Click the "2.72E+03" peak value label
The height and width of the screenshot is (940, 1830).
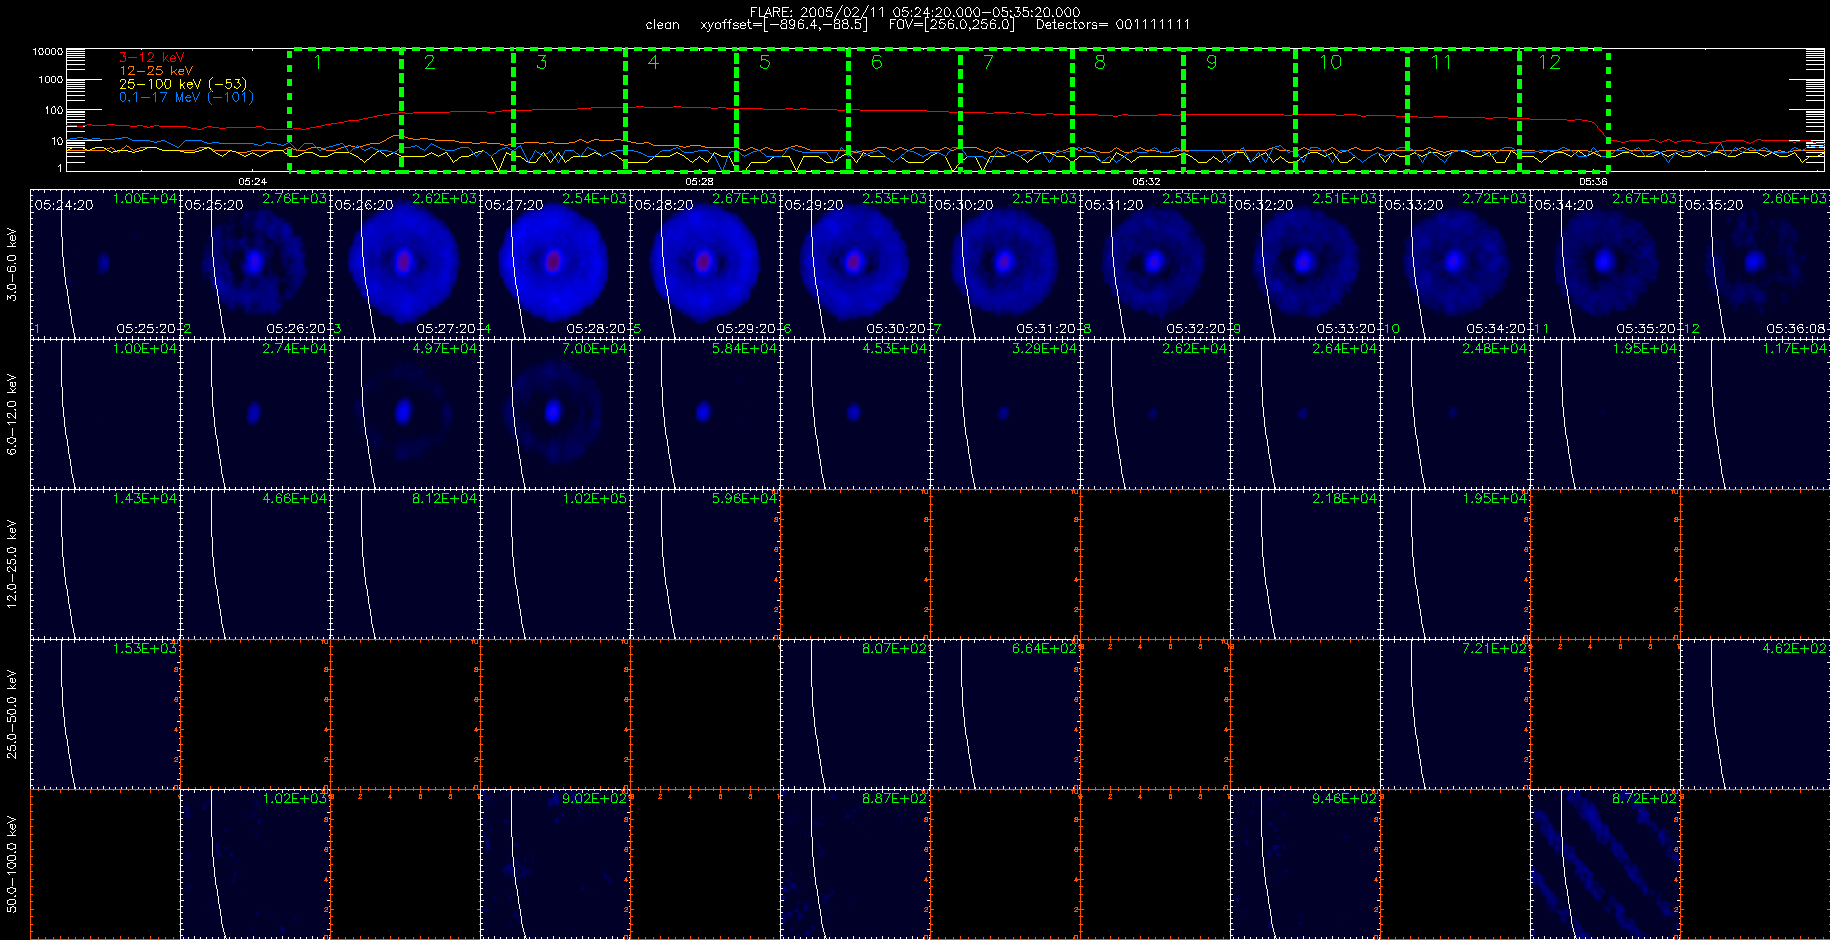[1495, 199]
